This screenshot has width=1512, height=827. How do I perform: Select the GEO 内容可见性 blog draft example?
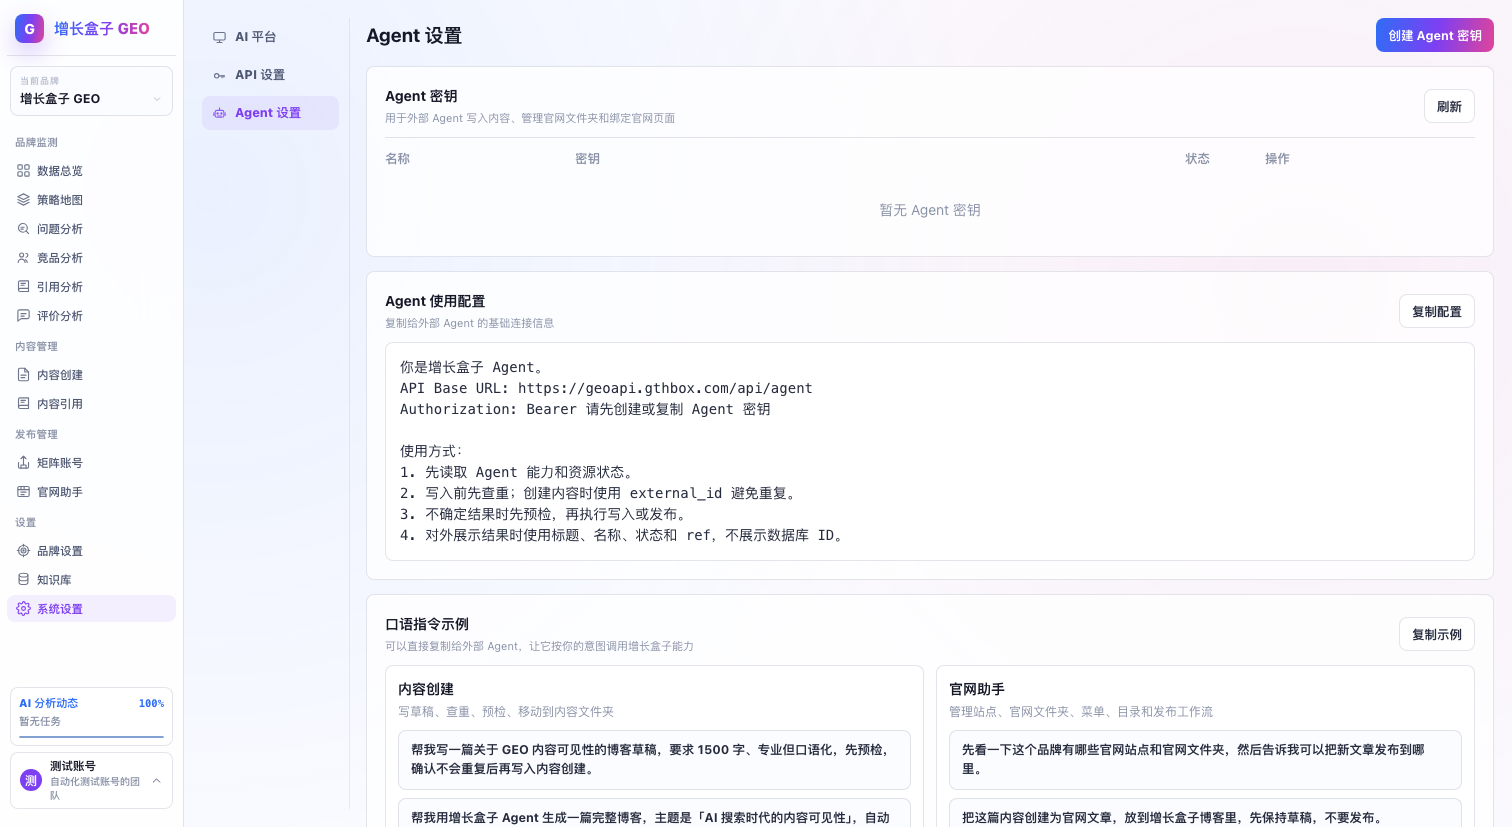654,760
